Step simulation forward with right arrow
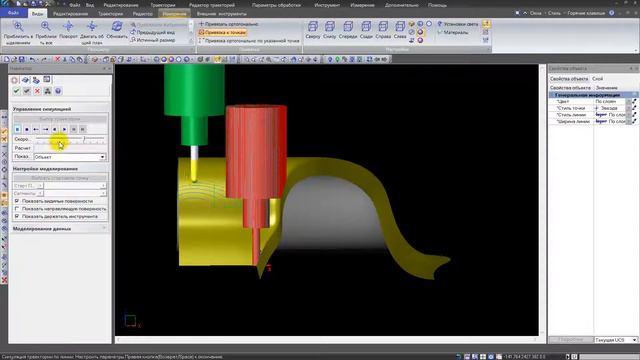Screen dimensions: 640x360 (x=45, y=129)
